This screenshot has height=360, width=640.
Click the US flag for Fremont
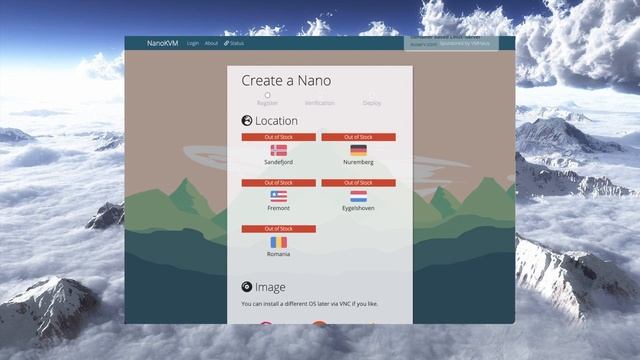[x=278, y=196]
